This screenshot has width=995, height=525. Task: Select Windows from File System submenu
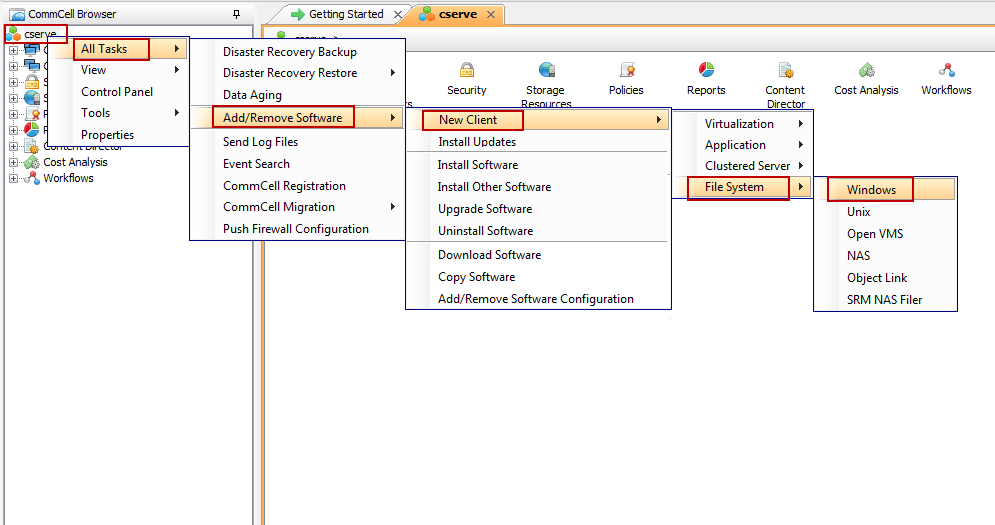tap(871, 190)
